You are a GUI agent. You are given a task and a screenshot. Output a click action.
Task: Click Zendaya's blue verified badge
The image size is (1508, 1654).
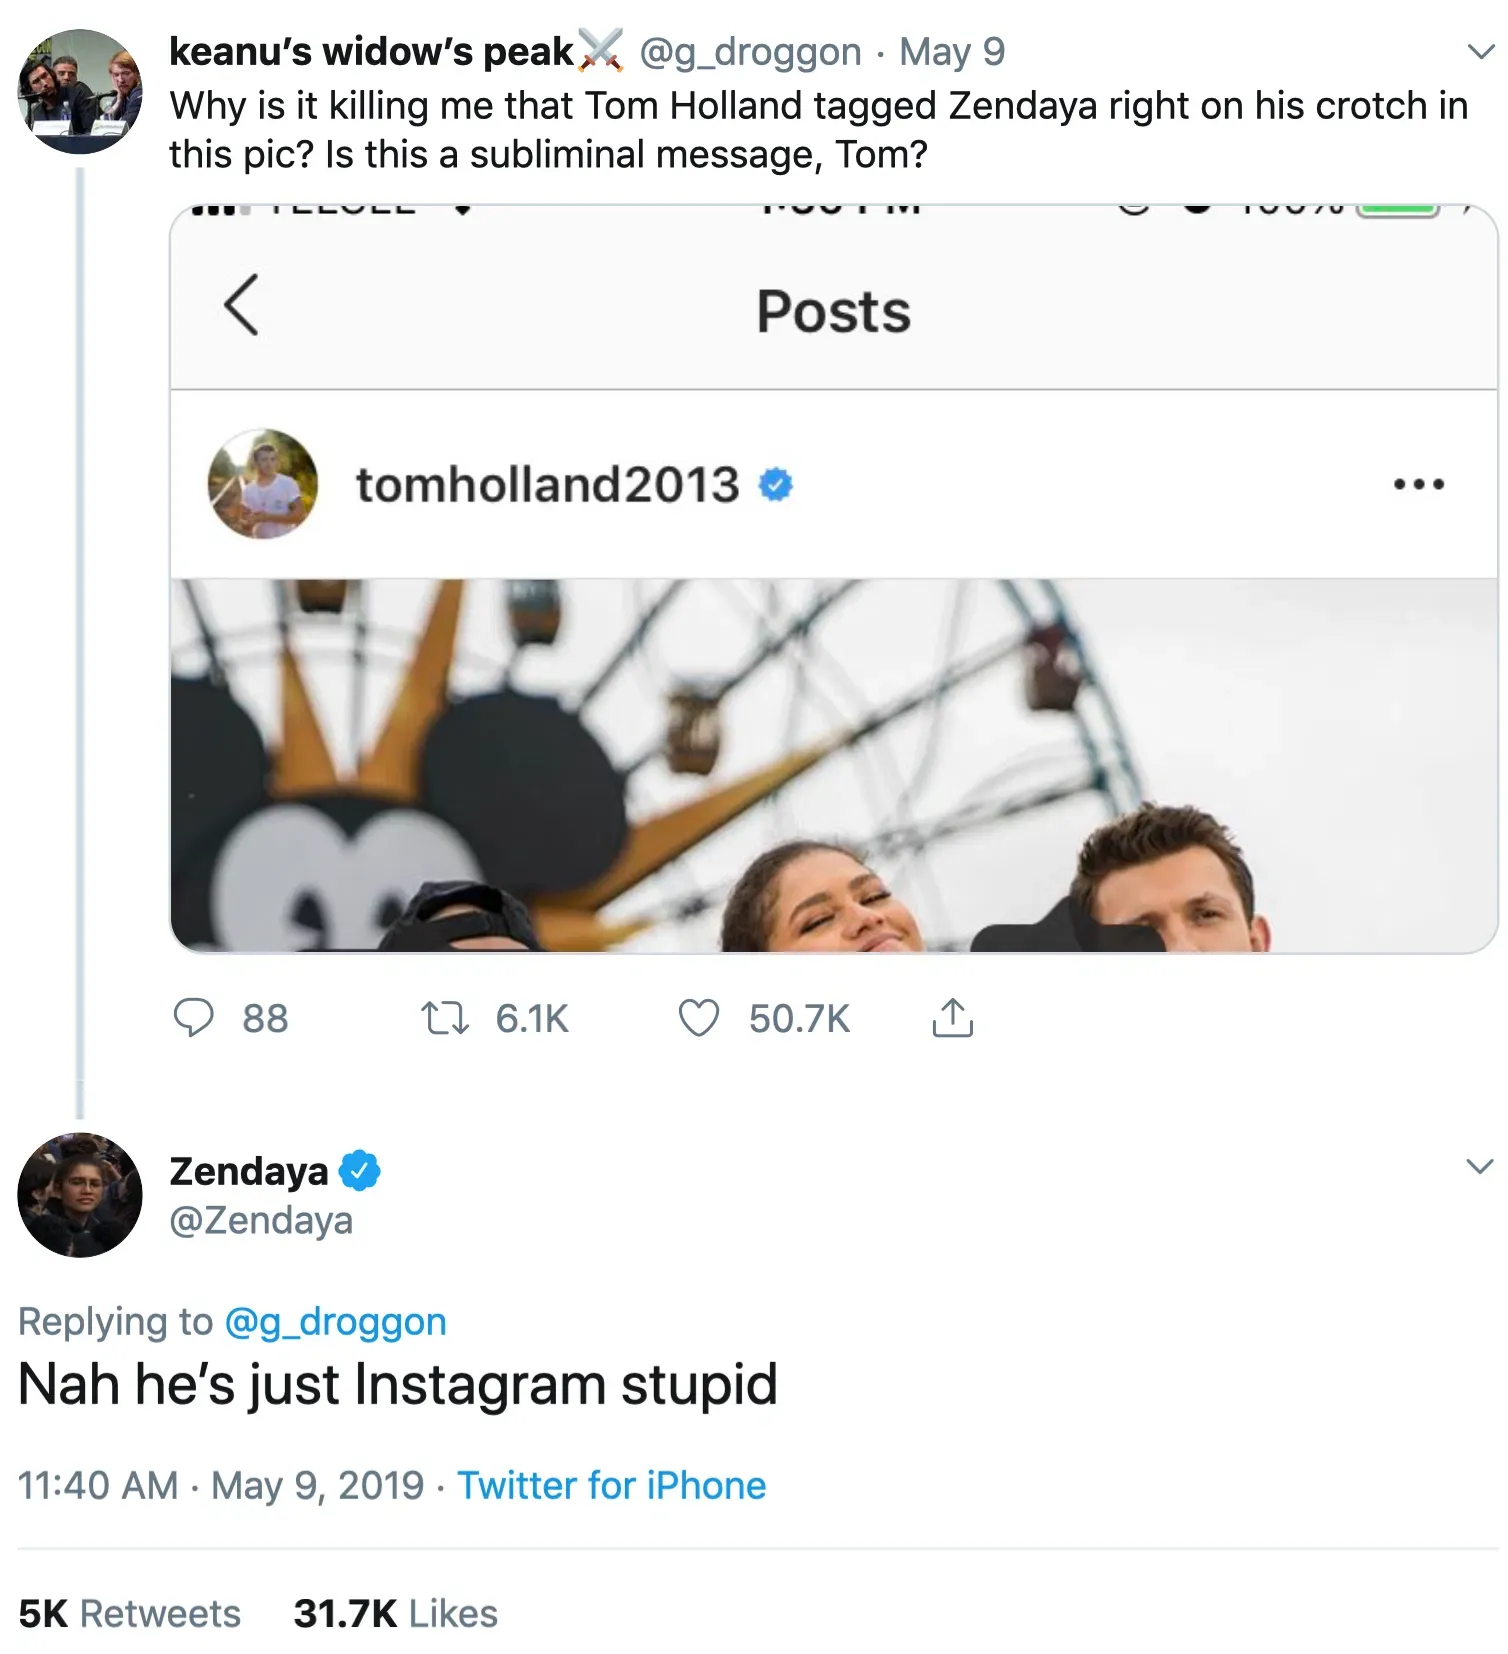(x=360, y=1170)
